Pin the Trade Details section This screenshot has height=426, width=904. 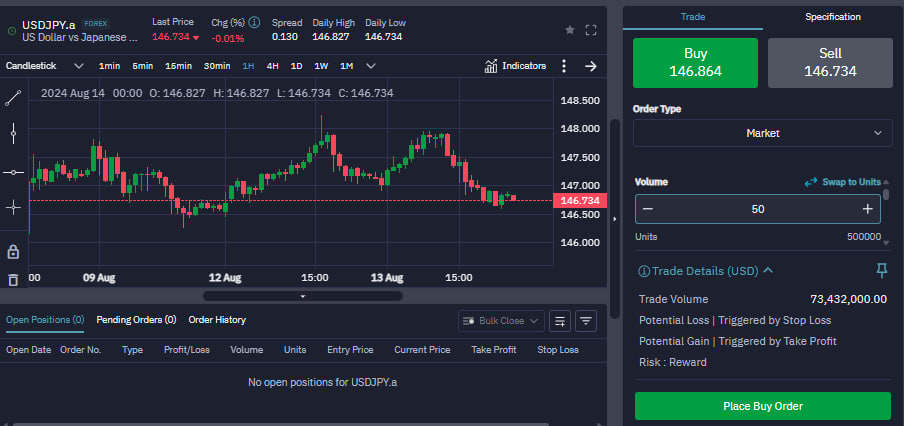(882, 270)
